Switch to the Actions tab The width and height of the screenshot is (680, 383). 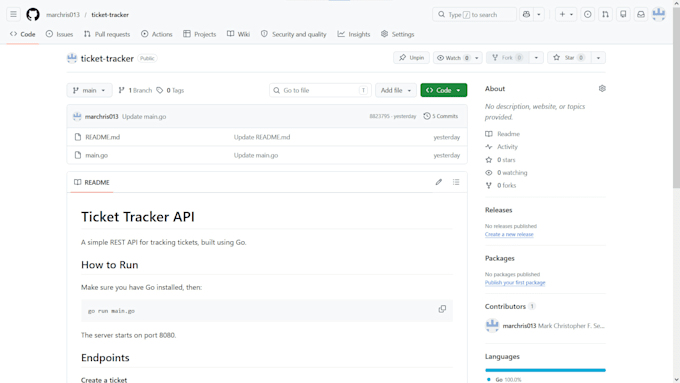(157, 34)
